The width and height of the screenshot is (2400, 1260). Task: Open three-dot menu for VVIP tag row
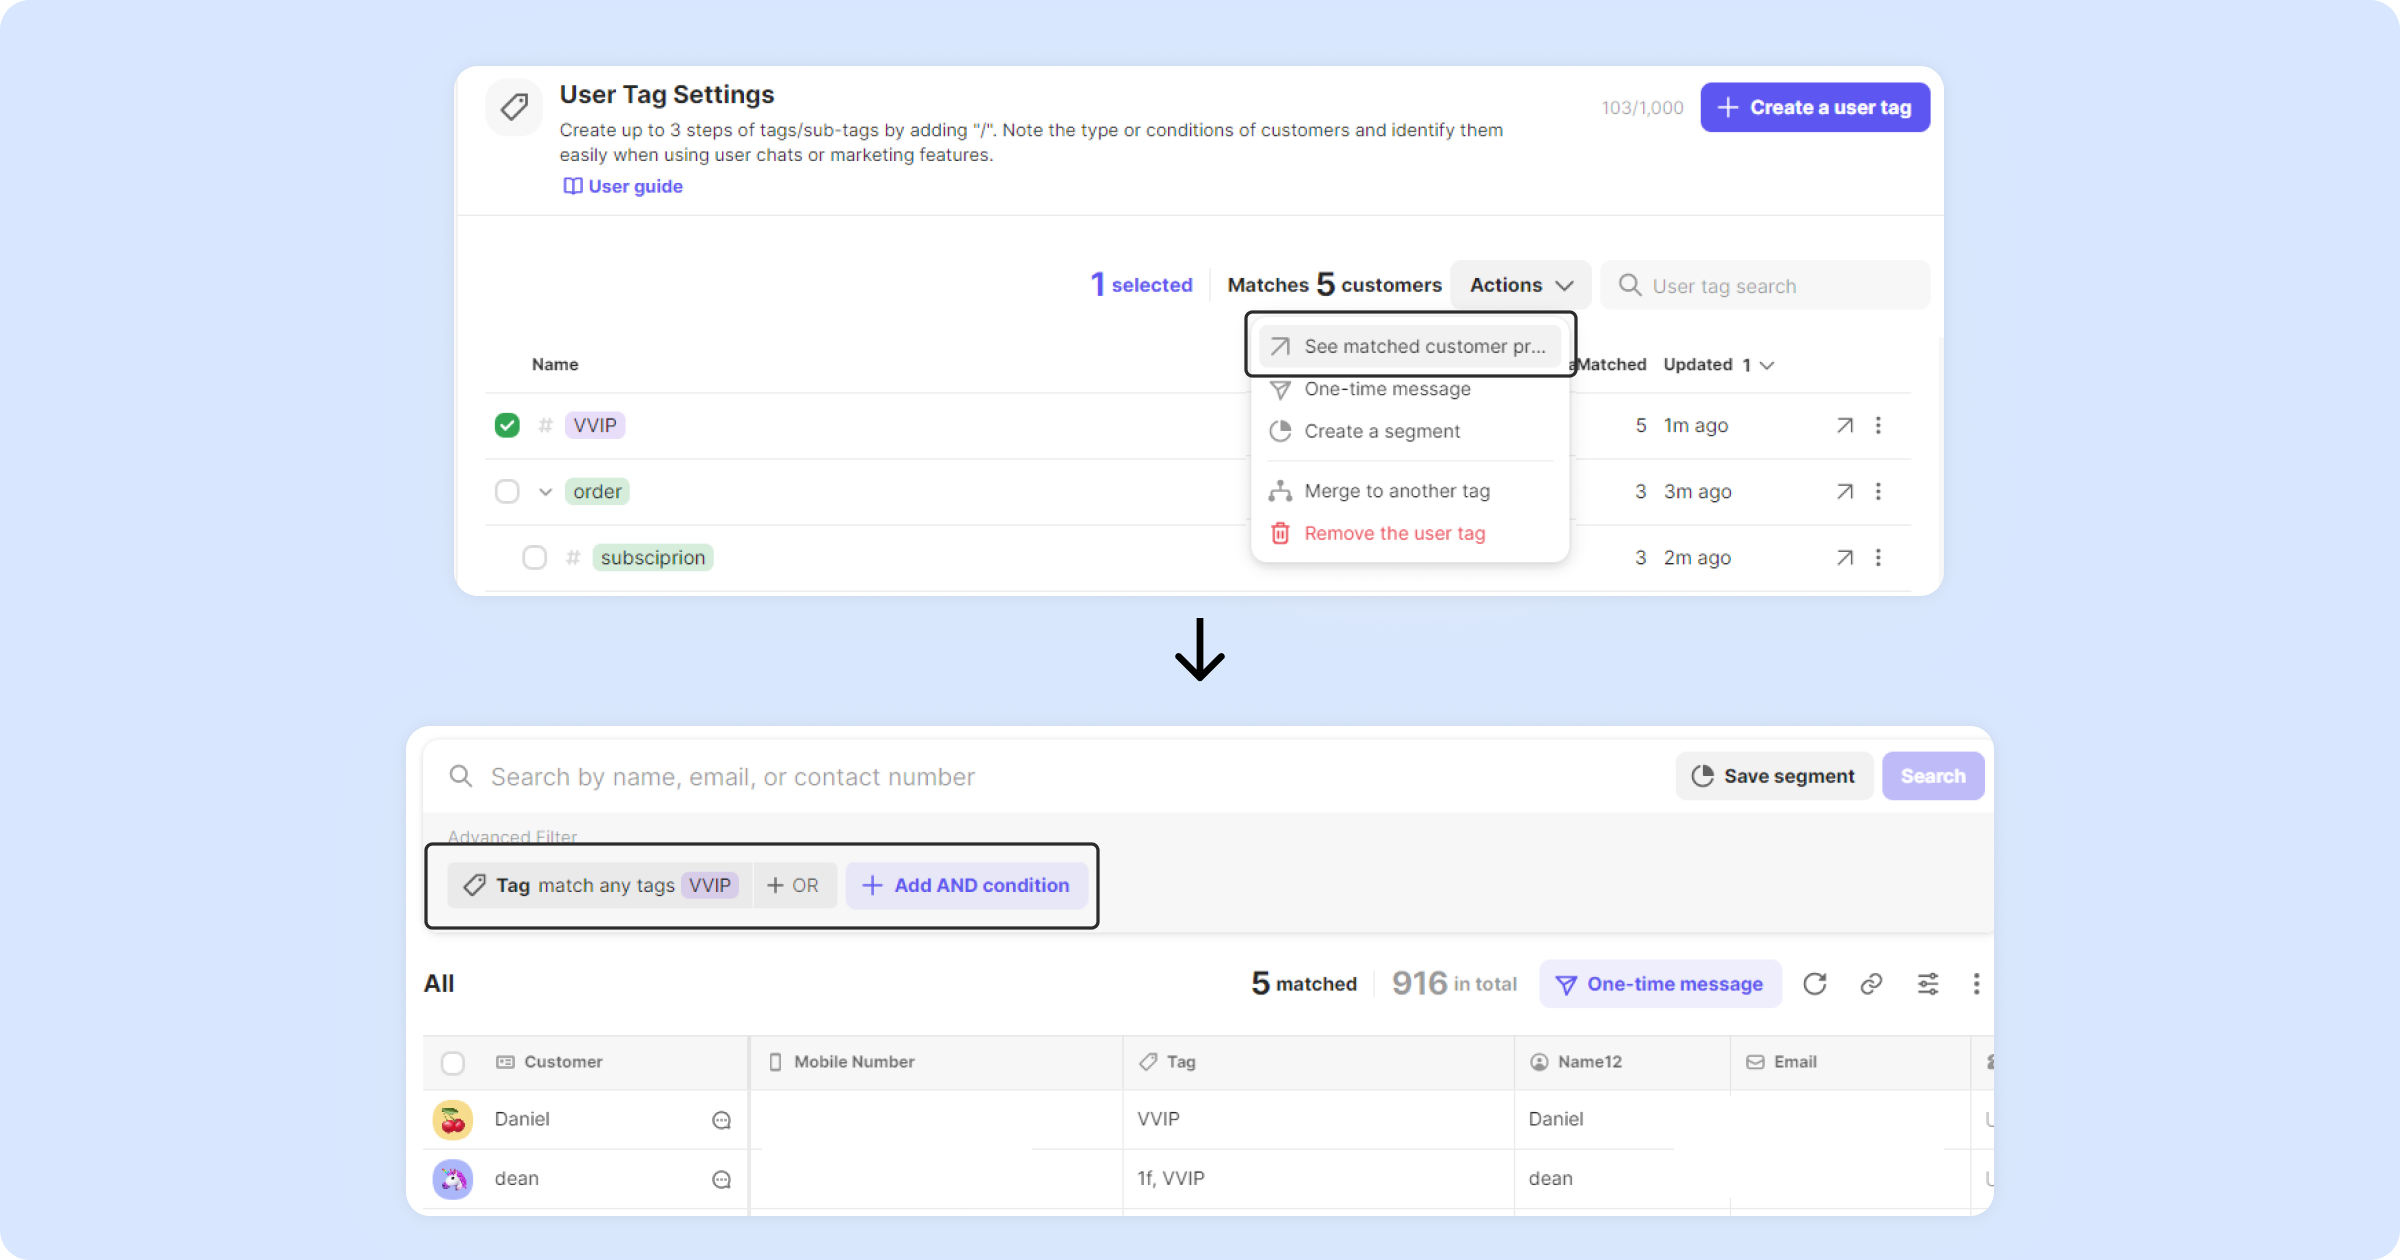(x=1878, y=426)
